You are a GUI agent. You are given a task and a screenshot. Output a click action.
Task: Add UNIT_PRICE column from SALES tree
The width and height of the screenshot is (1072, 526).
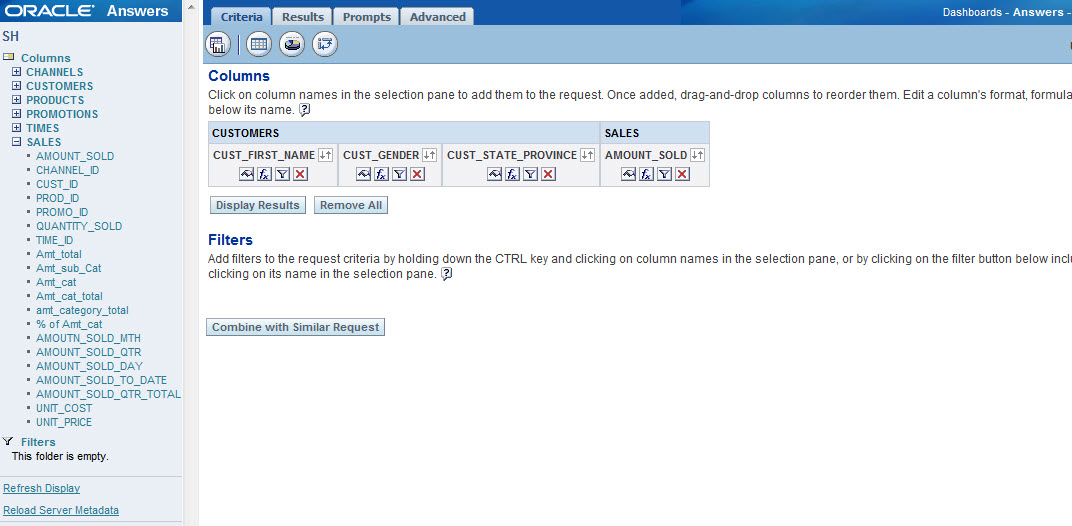[64, 422]
